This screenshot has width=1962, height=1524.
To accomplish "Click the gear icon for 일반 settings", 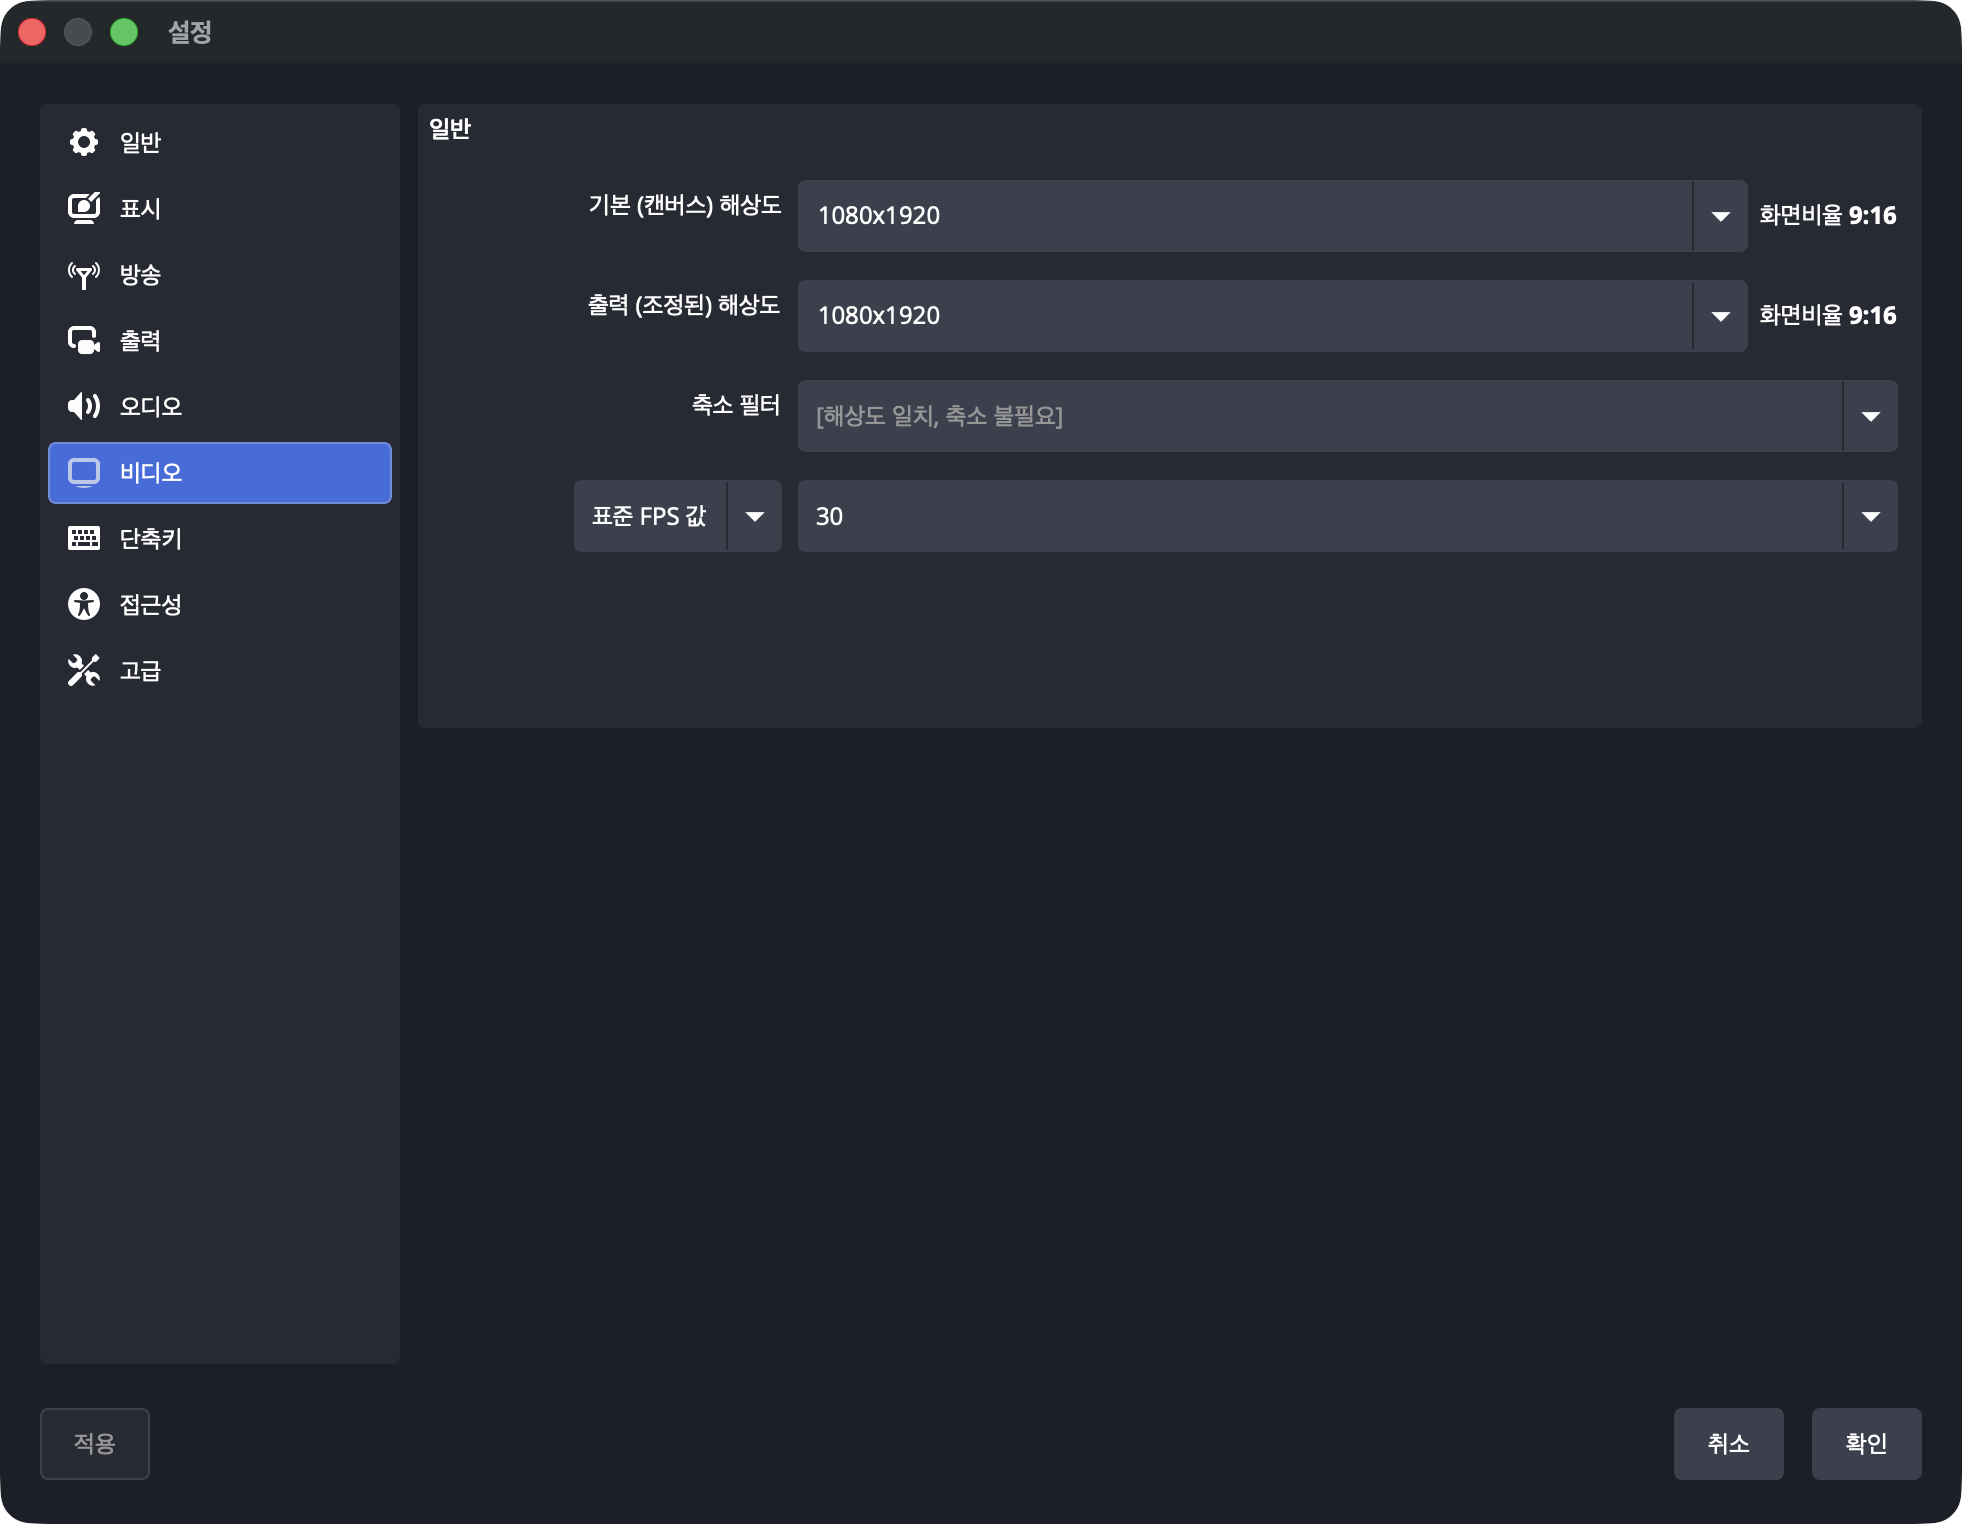I will click(x=84, y=142).
